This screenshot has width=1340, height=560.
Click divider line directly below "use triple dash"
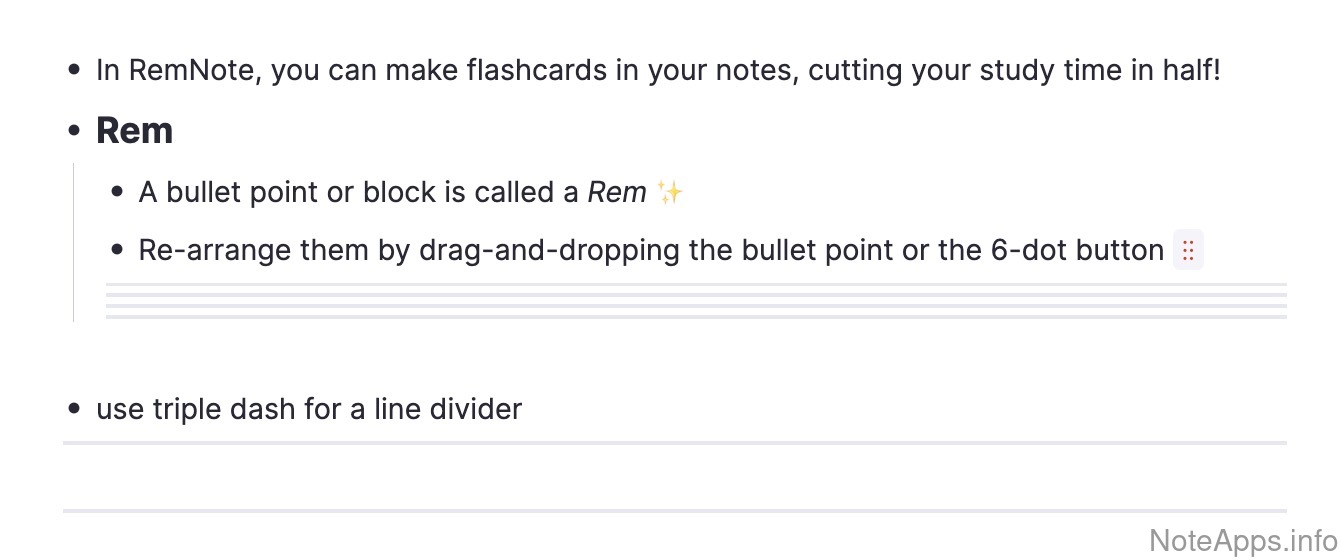pyautogui.click(x=674, y=442)
